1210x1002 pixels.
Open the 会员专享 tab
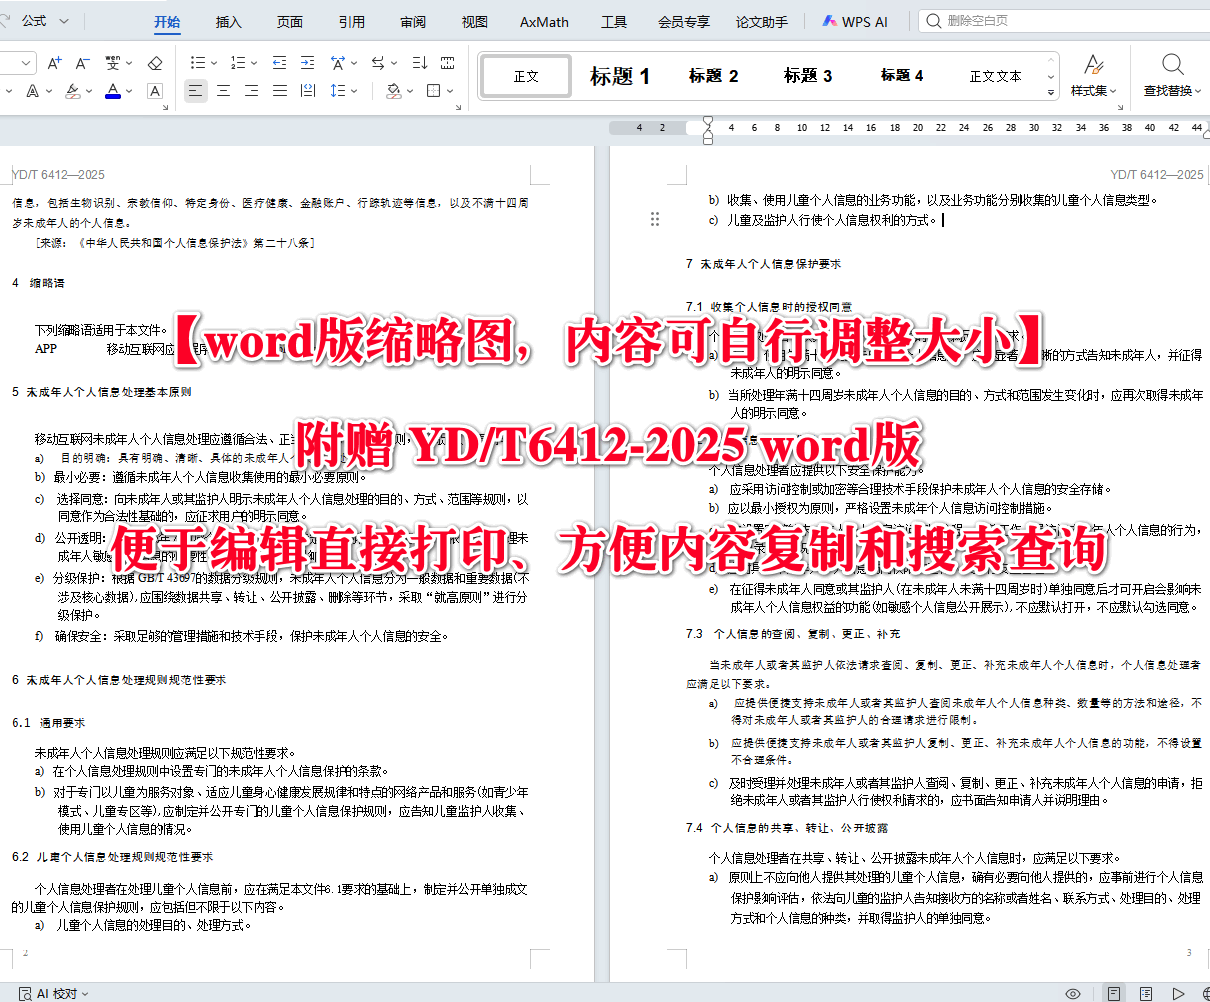684,21
